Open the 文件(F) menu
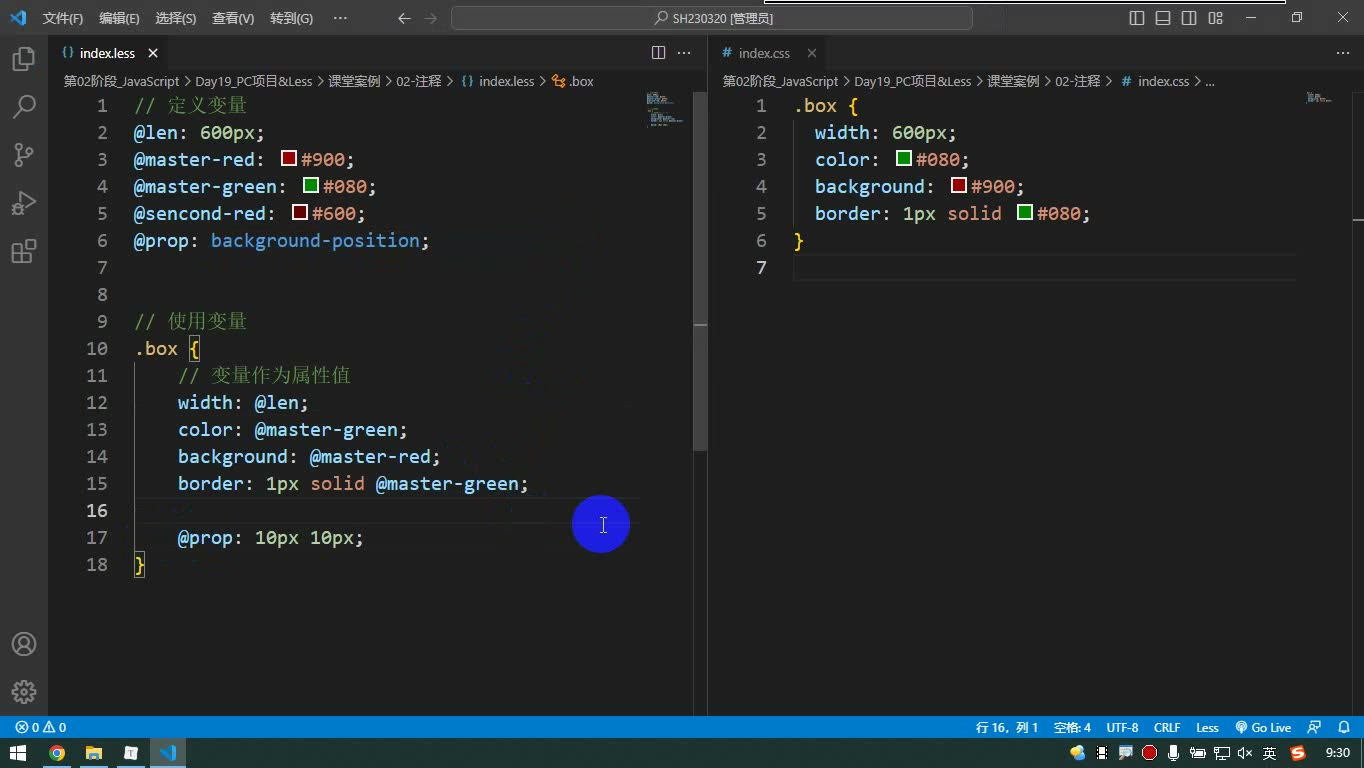Screen dimensions: 1364x768 coord(63,18)
